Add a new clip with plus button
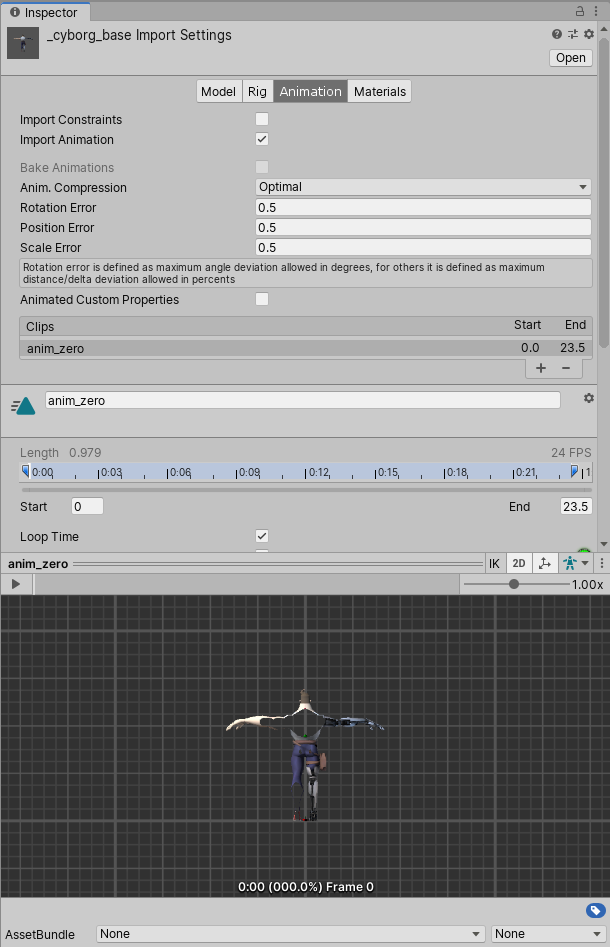Screen dimensions: 610x947 click(x=541, y=368)
